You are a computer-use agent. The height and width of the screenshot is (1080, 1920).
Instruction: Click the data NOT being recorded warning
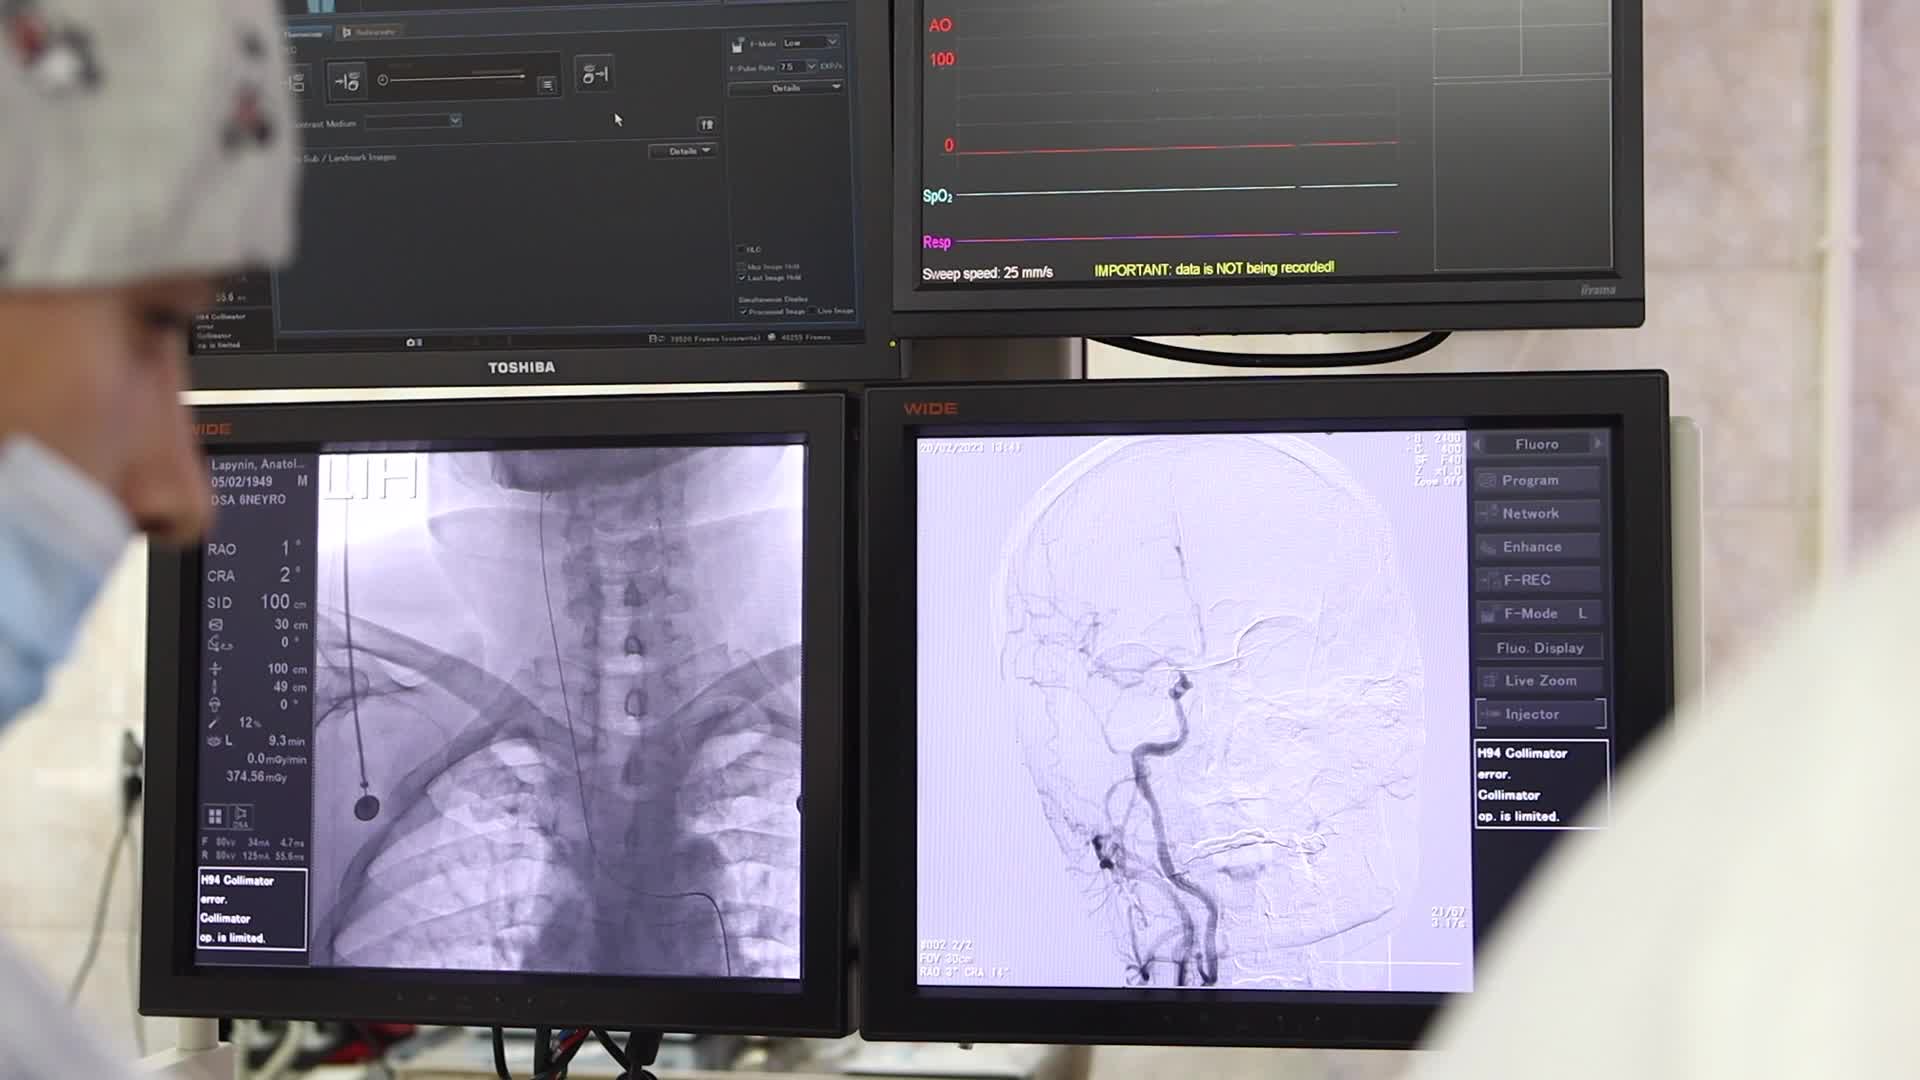pos(1214,269)
